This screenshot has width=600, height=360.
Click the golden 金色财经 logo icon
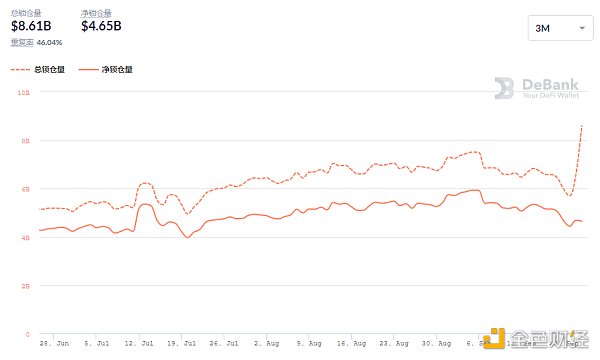(494, 338)
